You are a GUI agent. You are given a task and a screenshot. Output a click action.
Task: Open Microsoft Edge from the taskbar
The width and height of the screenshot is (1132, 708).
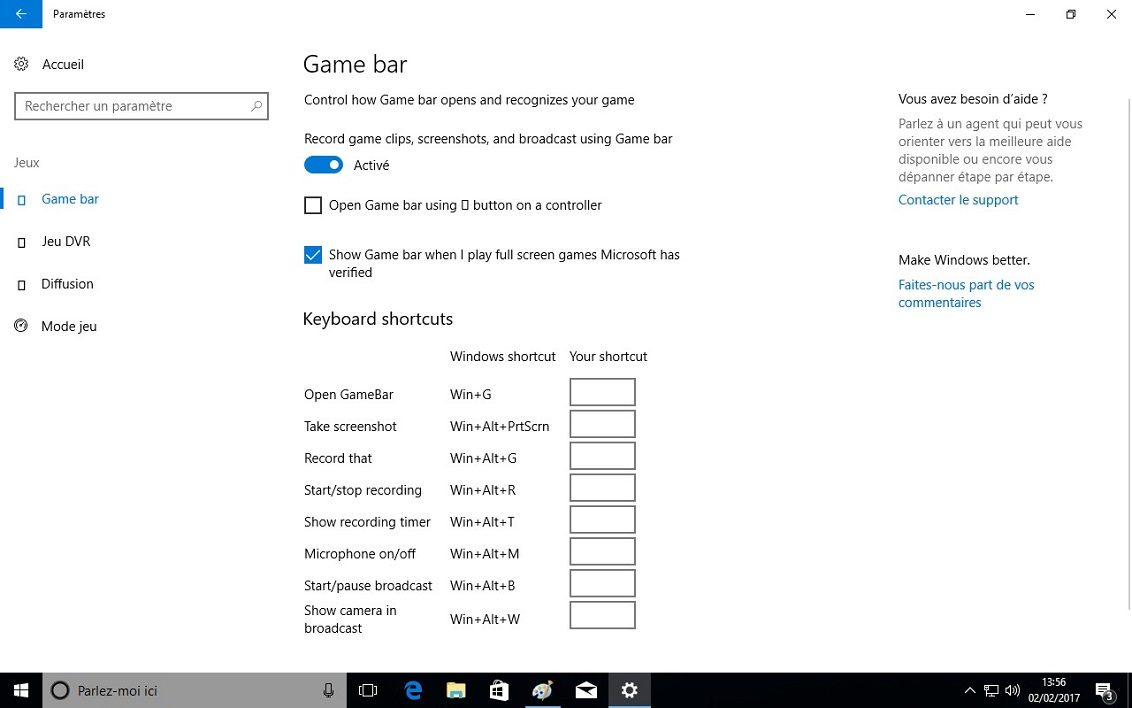413,690
